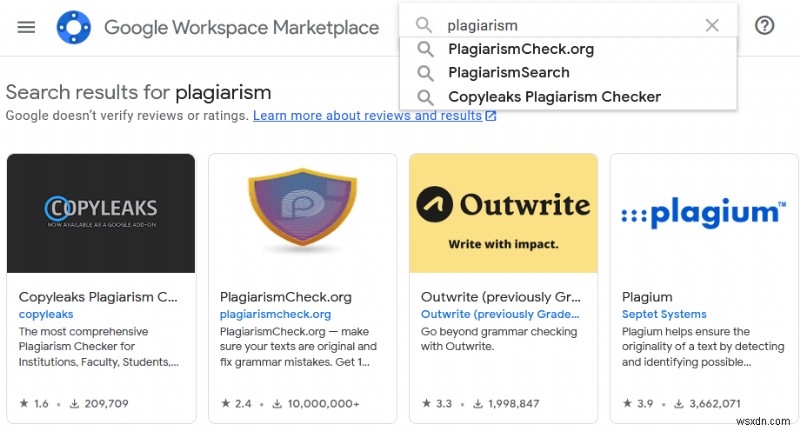800x430 pixels.
Task: Click the download icon next to 10,000,000+
Action: point(277,403)
